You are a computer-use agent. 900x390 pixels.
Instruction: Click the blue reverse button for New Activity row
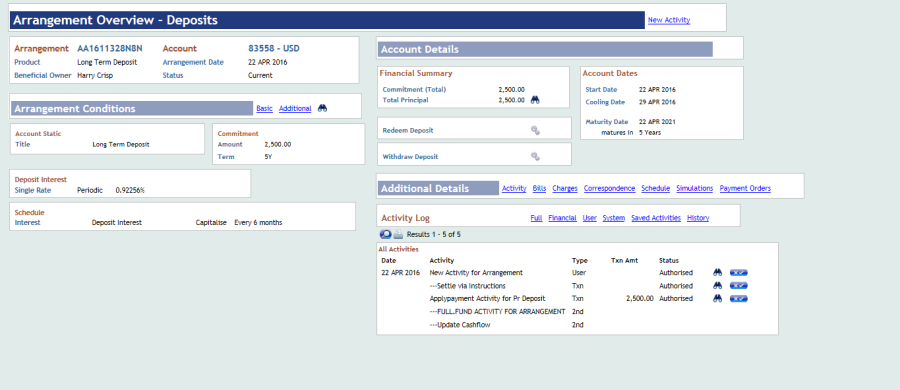point(739,273)
